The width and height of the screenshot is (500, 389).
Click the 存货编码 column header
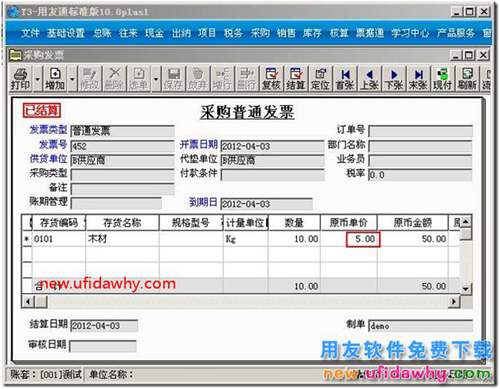[x=59, y=223]
